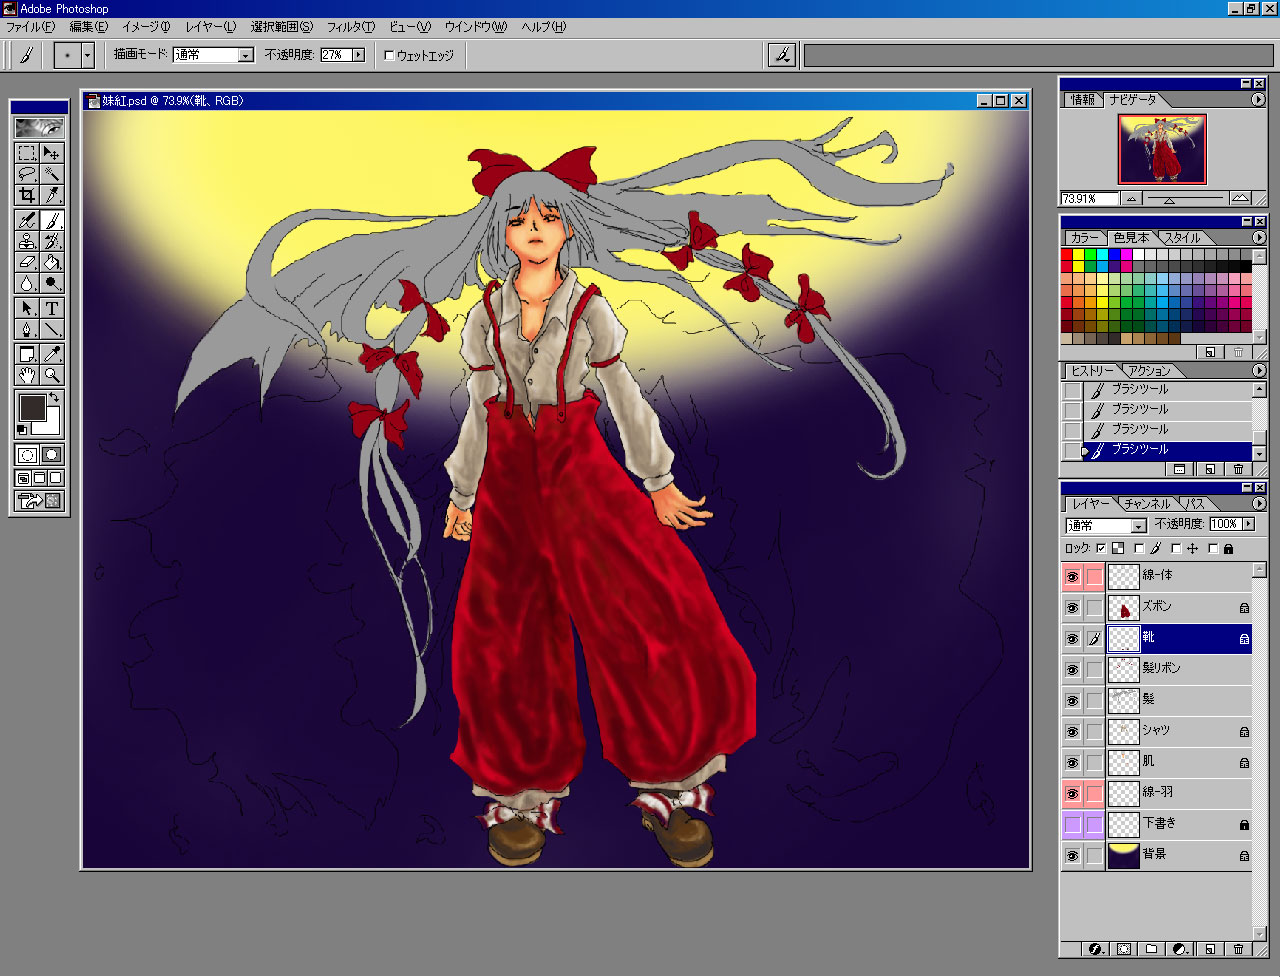Select the Type tool

52,308
